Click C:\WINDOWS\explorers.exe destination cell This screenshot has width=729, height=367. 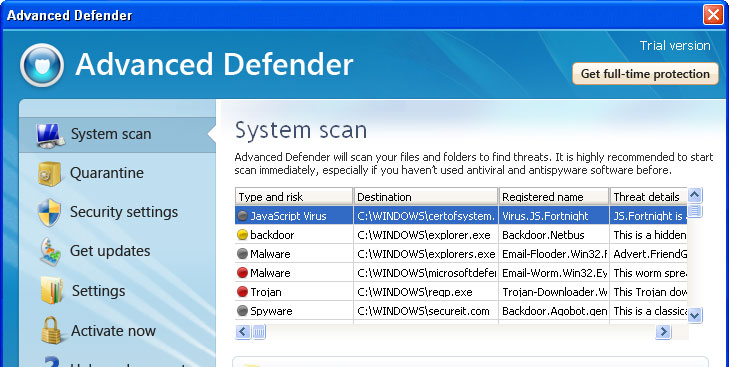[426, 254]
